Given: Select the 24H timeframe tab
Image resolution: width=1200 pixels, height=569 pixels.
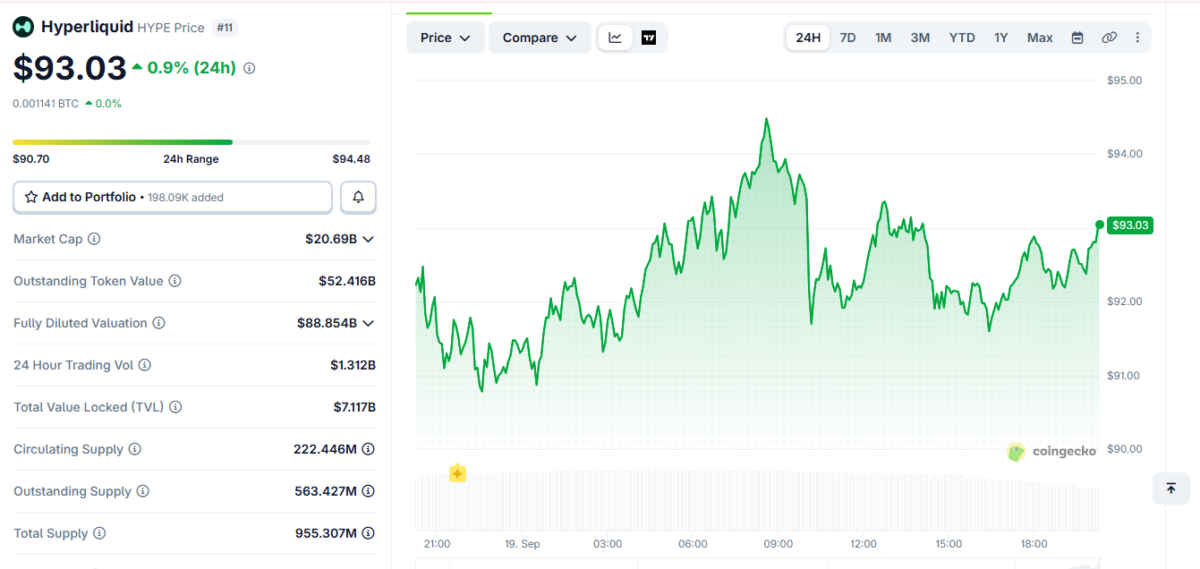Looking at the screenshot, I should (x=807, y=38).
